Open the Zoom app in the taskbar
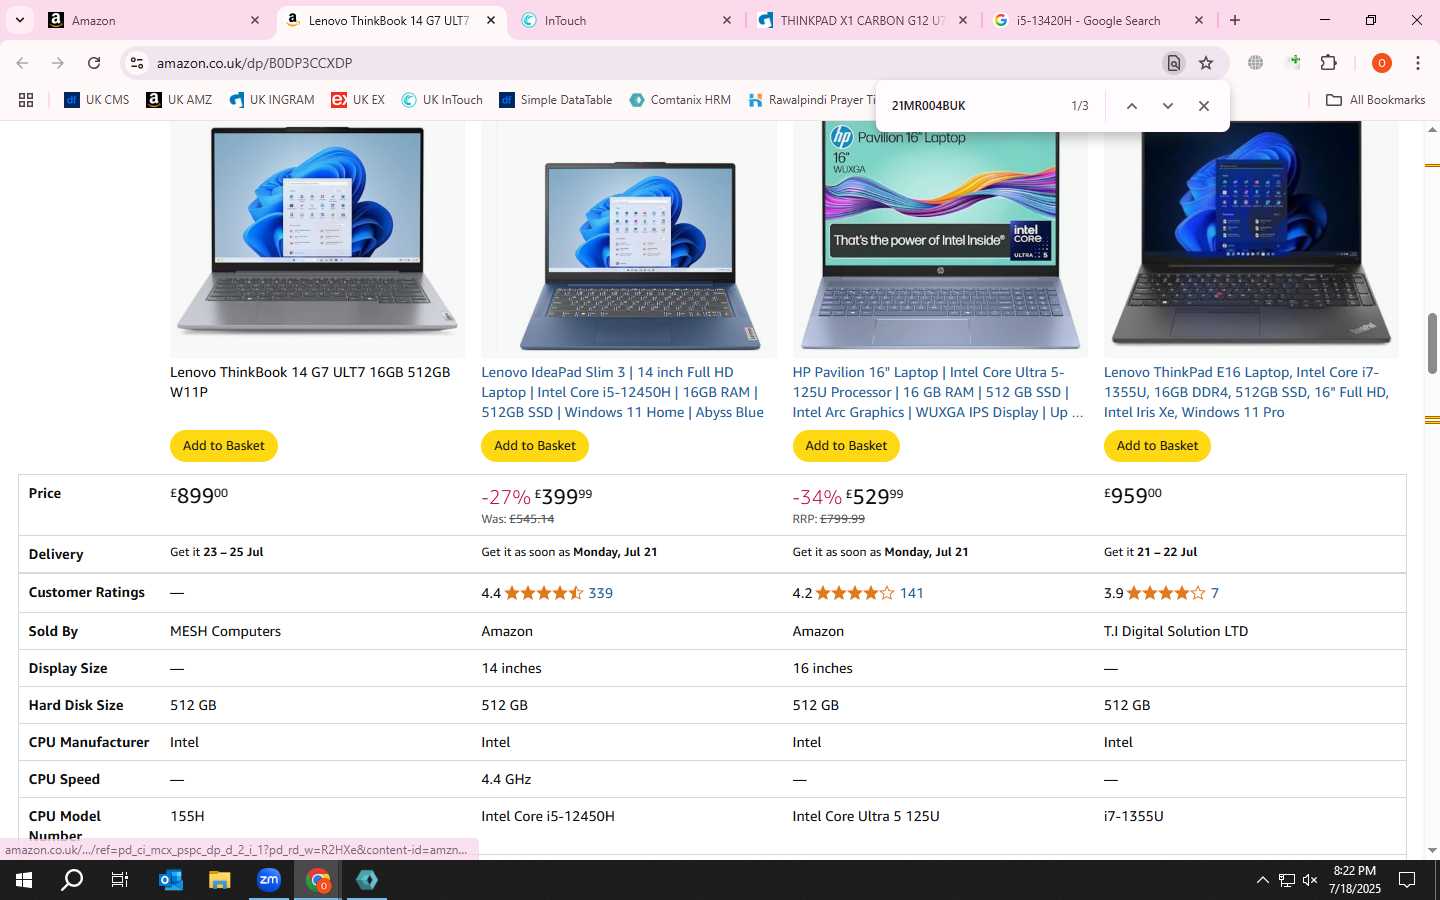This screenshot has width=1440, height=900. (269, 880)
